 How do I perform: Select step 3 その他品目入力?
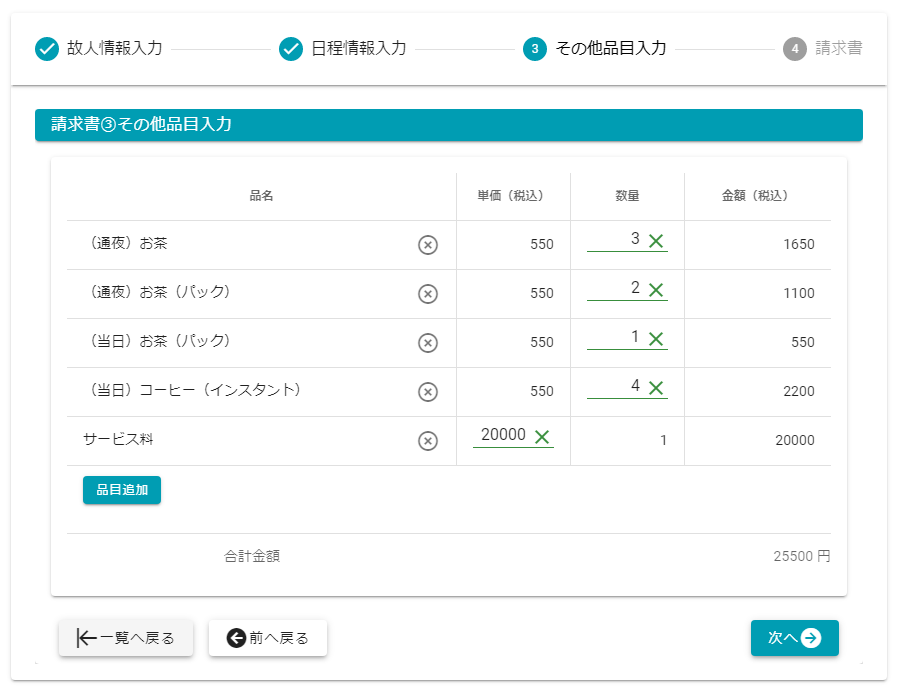595,48
